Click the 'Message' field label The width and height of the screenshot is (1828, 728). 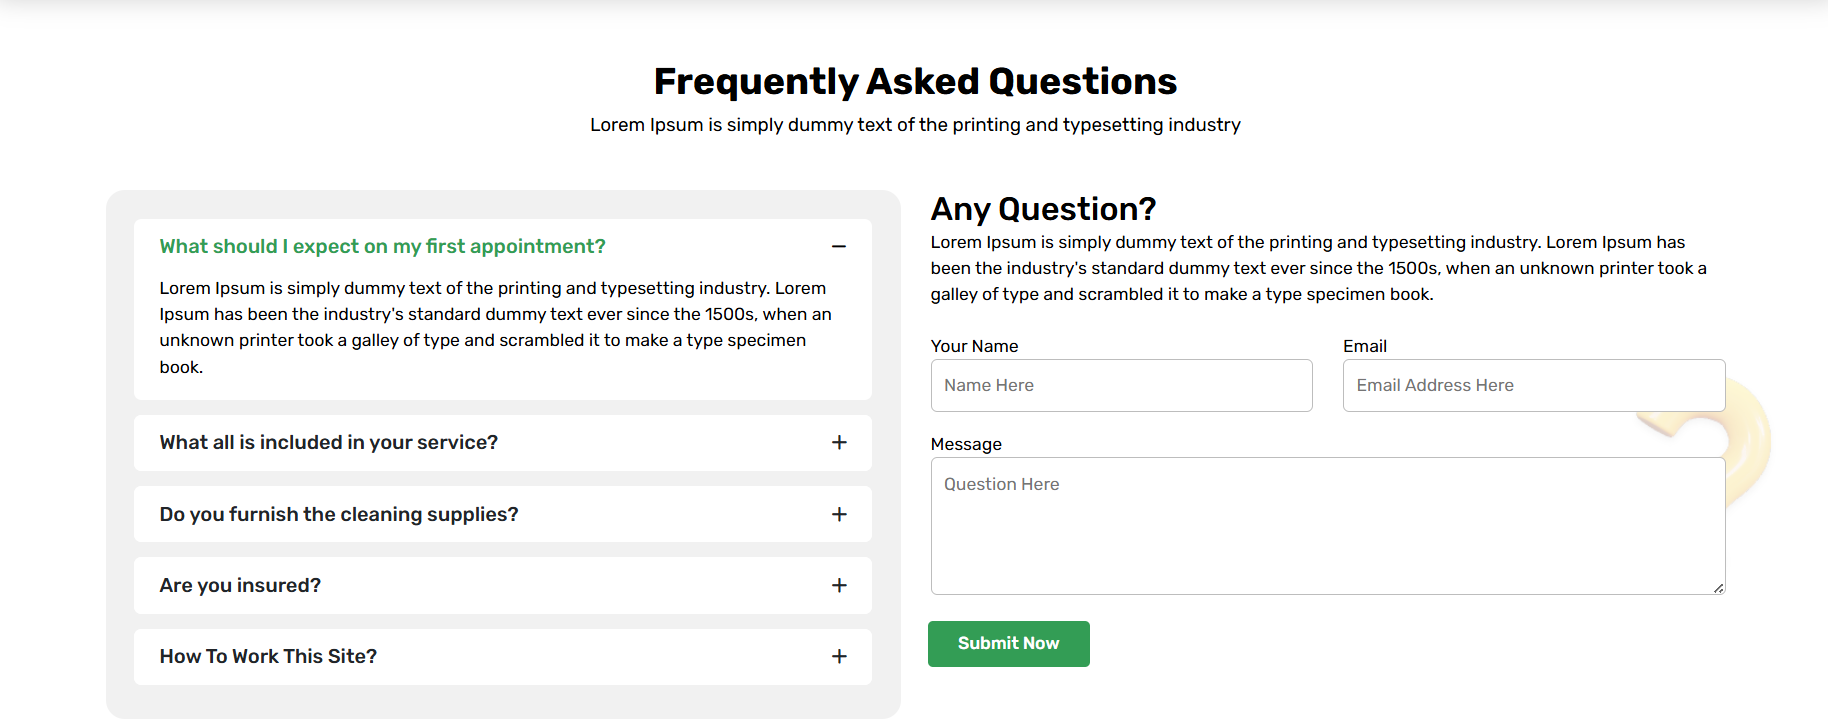[966, 444]
